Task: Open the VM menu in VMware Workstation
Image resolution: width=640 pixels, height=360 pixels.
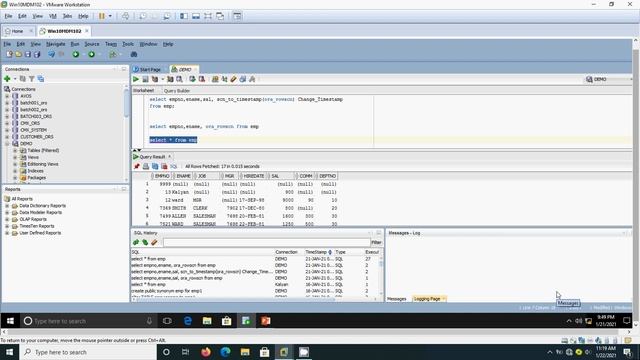Action: [x=53, y=16]
